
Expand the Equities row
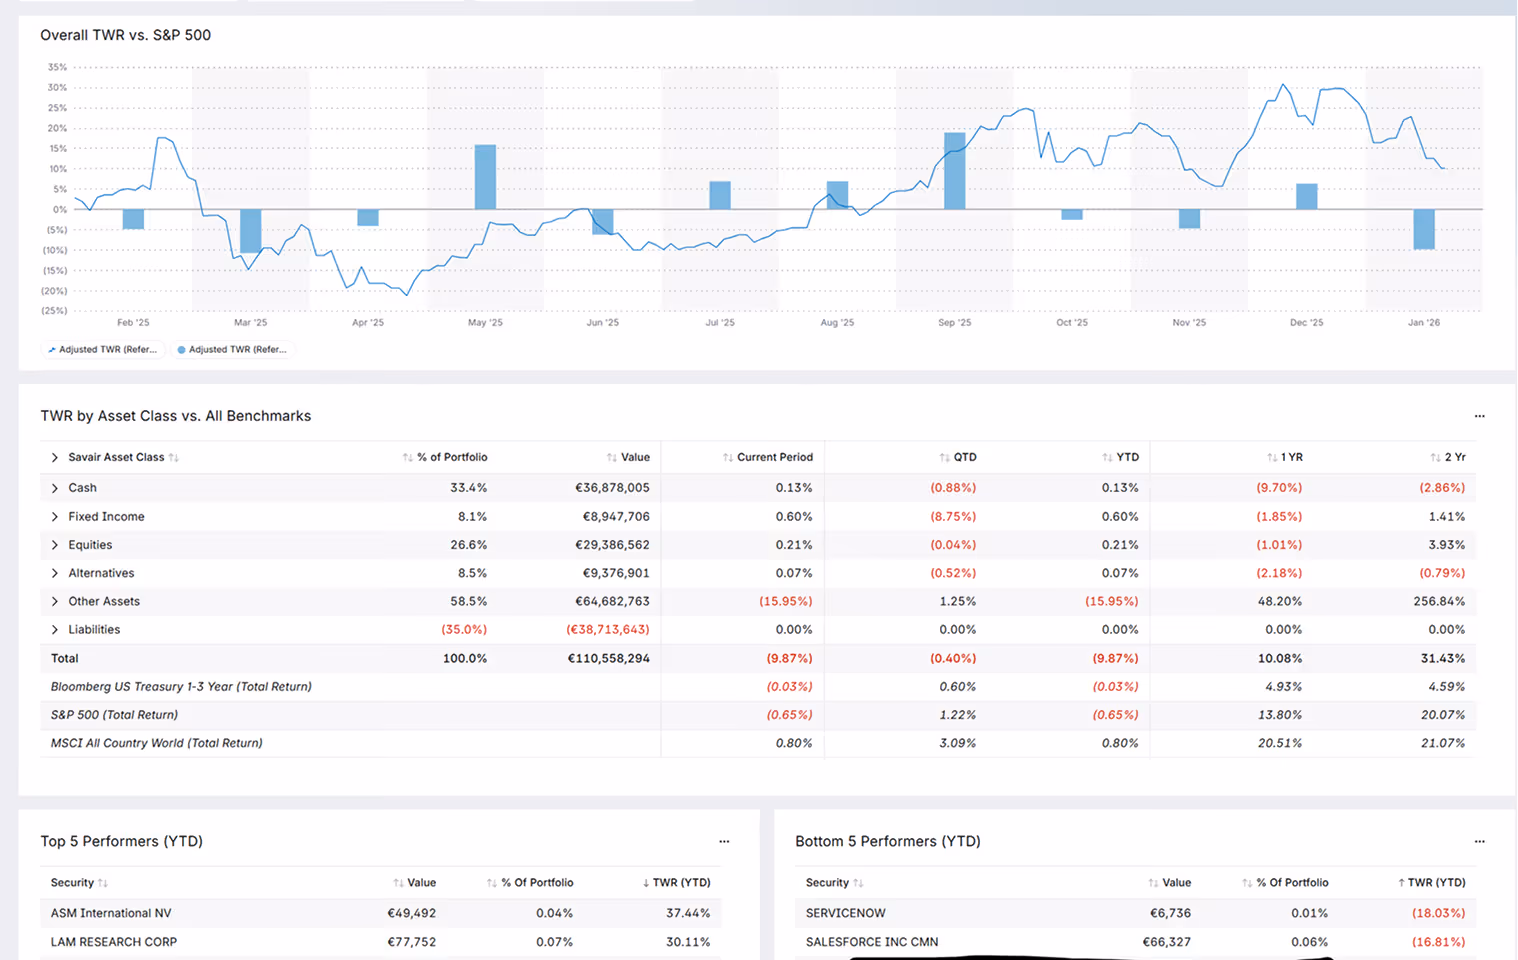click(x=55, y=545)
